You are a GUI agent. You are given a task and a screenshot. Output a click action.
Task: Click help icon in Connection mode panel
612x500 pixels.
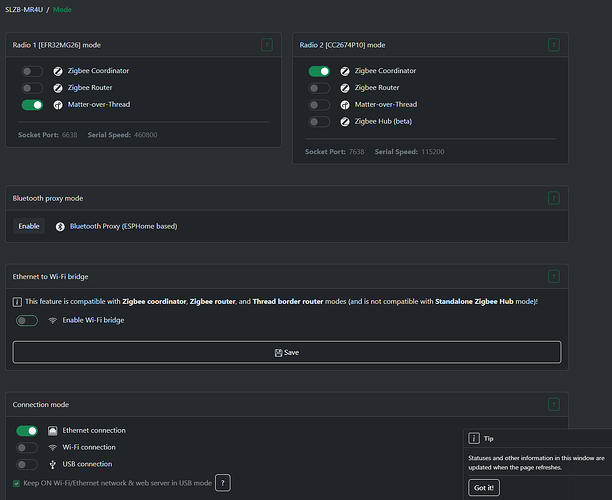click(554, 405)
